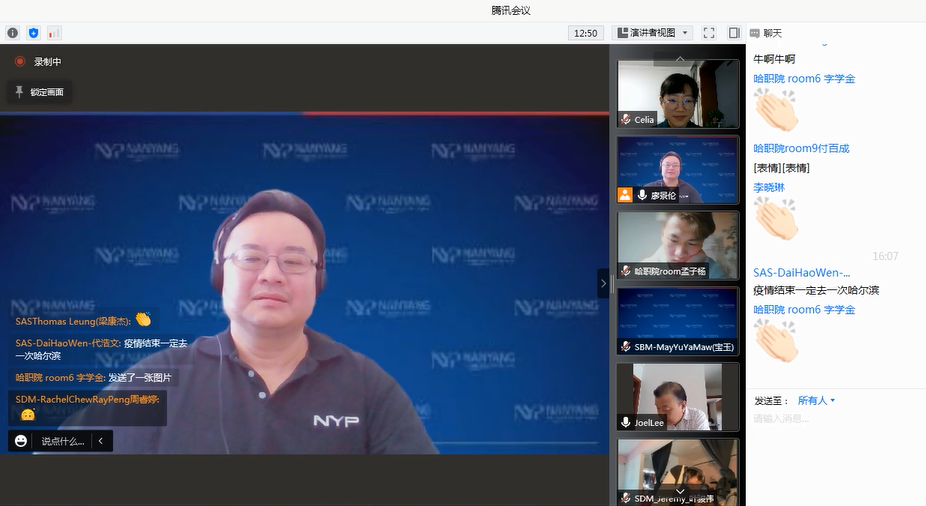The height and width of the screenshot is (506, 926).
Task: Select the 哈职院room孟子杨 video thumbnail
Action: coord(678,246)
